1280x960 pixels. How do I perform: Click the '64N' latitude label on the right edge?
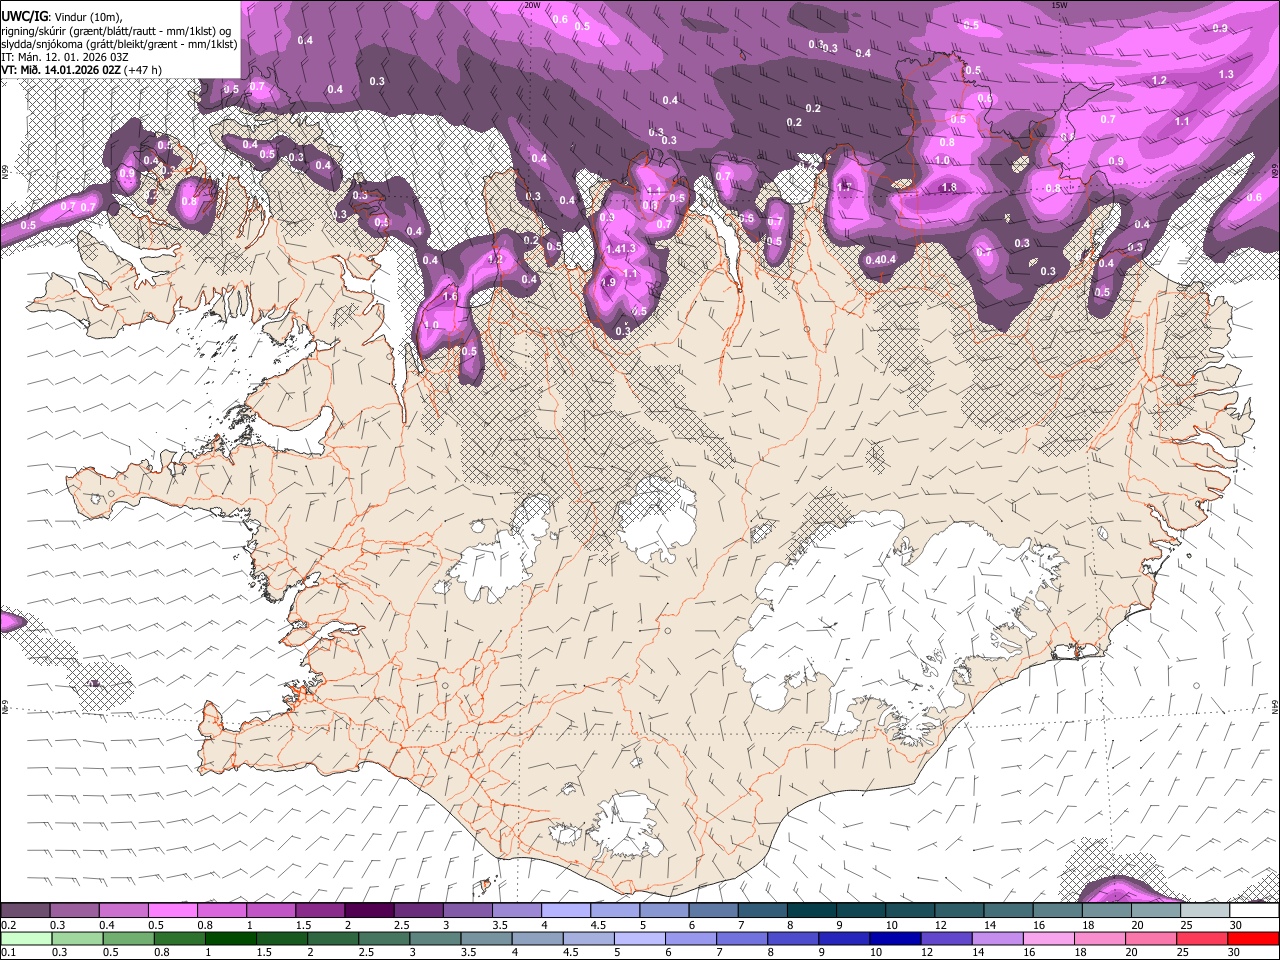click(1275, 706)
